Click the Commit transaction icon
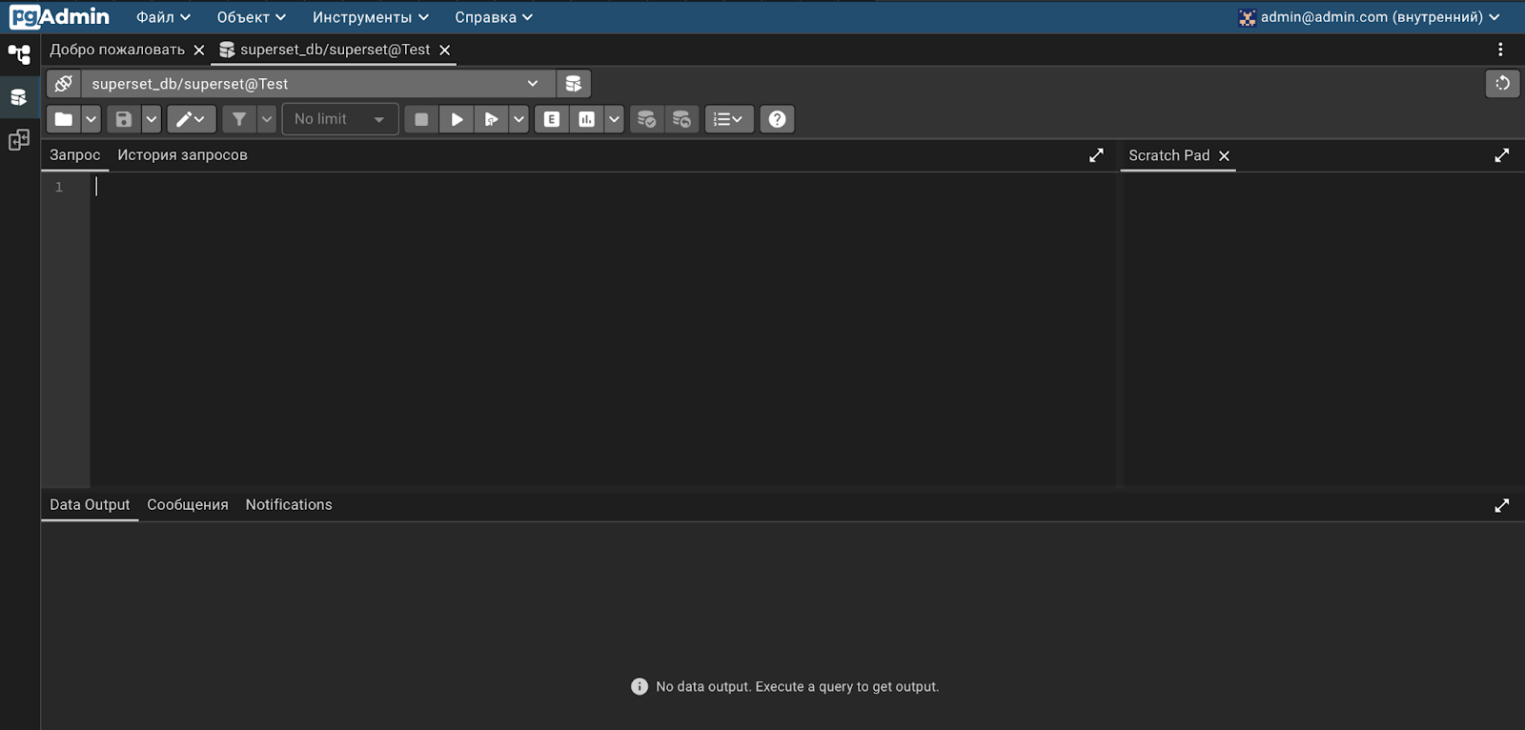 click(x=647, y=119)
